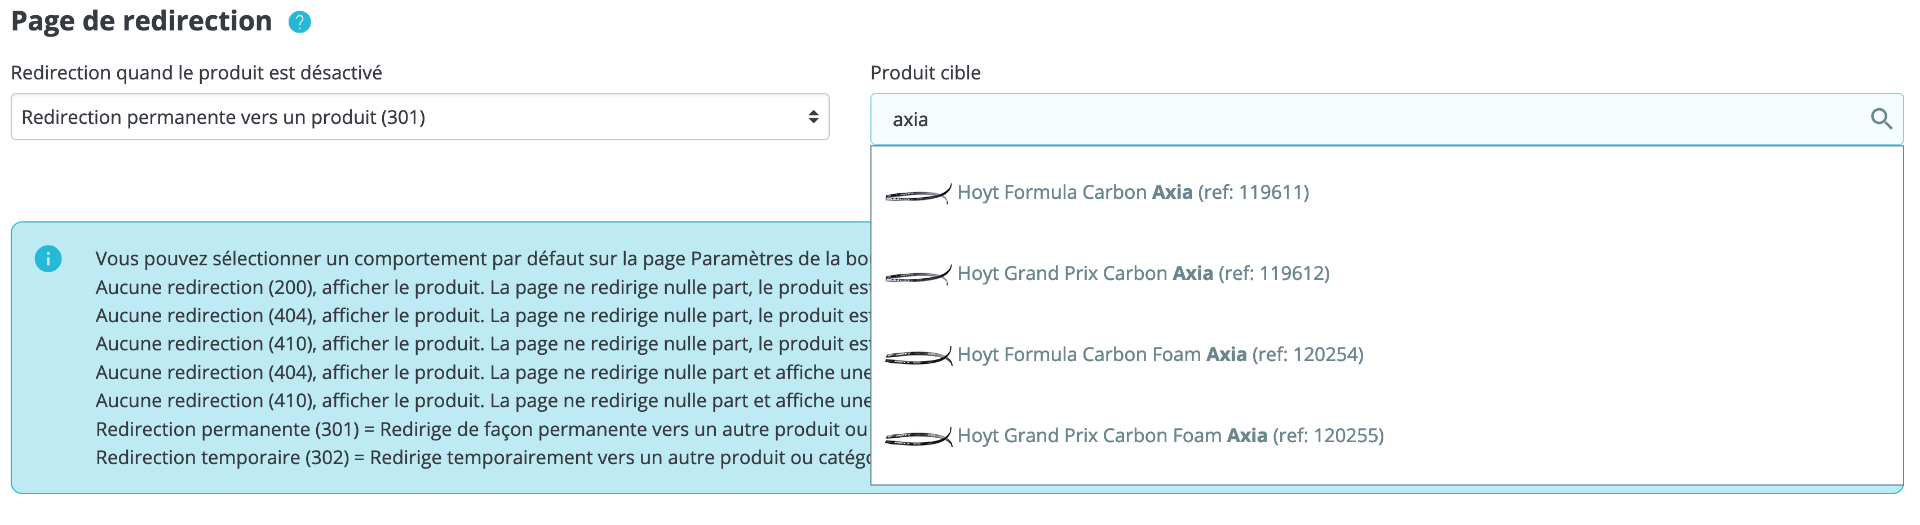Choose the suggestion with ref 119612
The width and height of the screenshot is (1920, 525).
point(1143,273)
